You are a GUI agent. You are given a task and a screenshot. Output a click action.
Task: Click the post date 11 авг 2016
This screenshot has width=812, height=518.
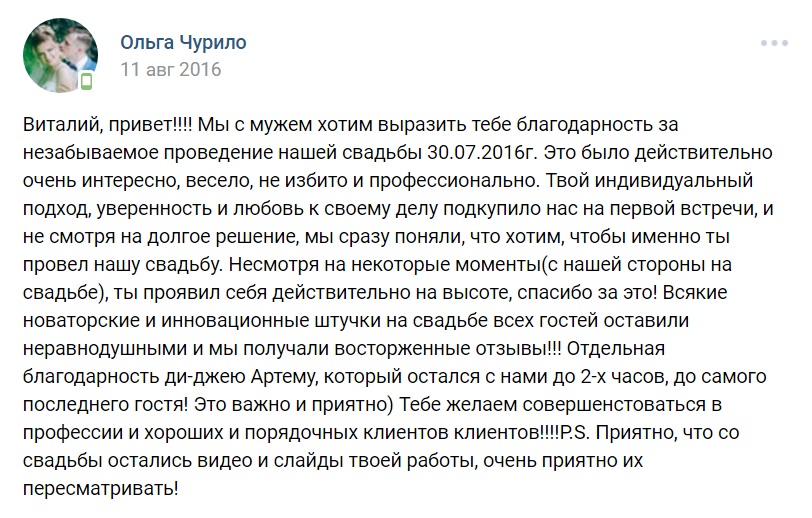(x=171, y=70)
